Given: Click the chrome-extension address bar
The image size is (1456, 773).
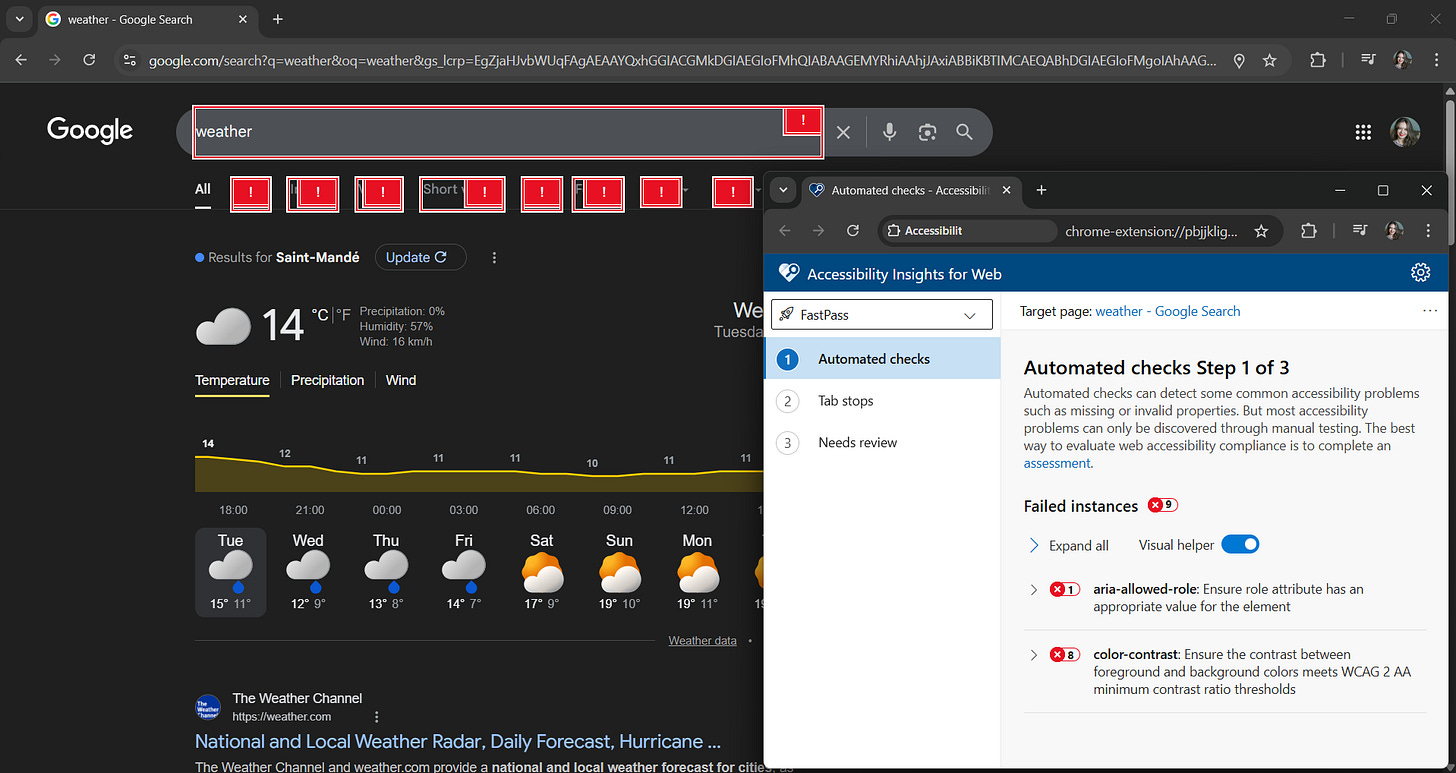Looking at the screenshot, I should 1152,231.
